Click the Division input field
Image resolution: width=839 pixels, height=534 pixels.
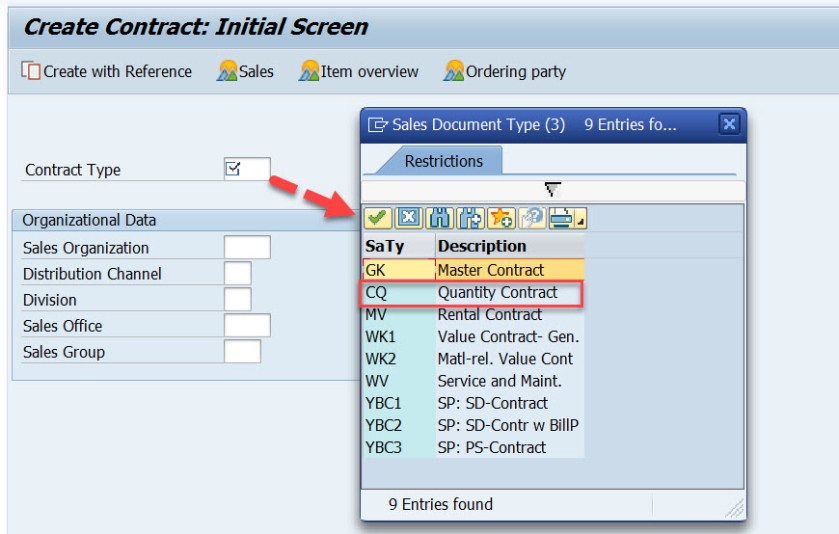[x=238, y=299]
